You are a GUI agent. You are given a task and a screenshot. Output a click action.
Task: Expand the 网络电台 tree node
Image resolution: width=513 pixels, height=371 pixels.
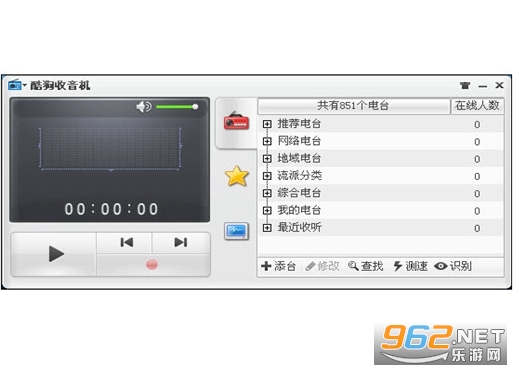tap(267, 141)
